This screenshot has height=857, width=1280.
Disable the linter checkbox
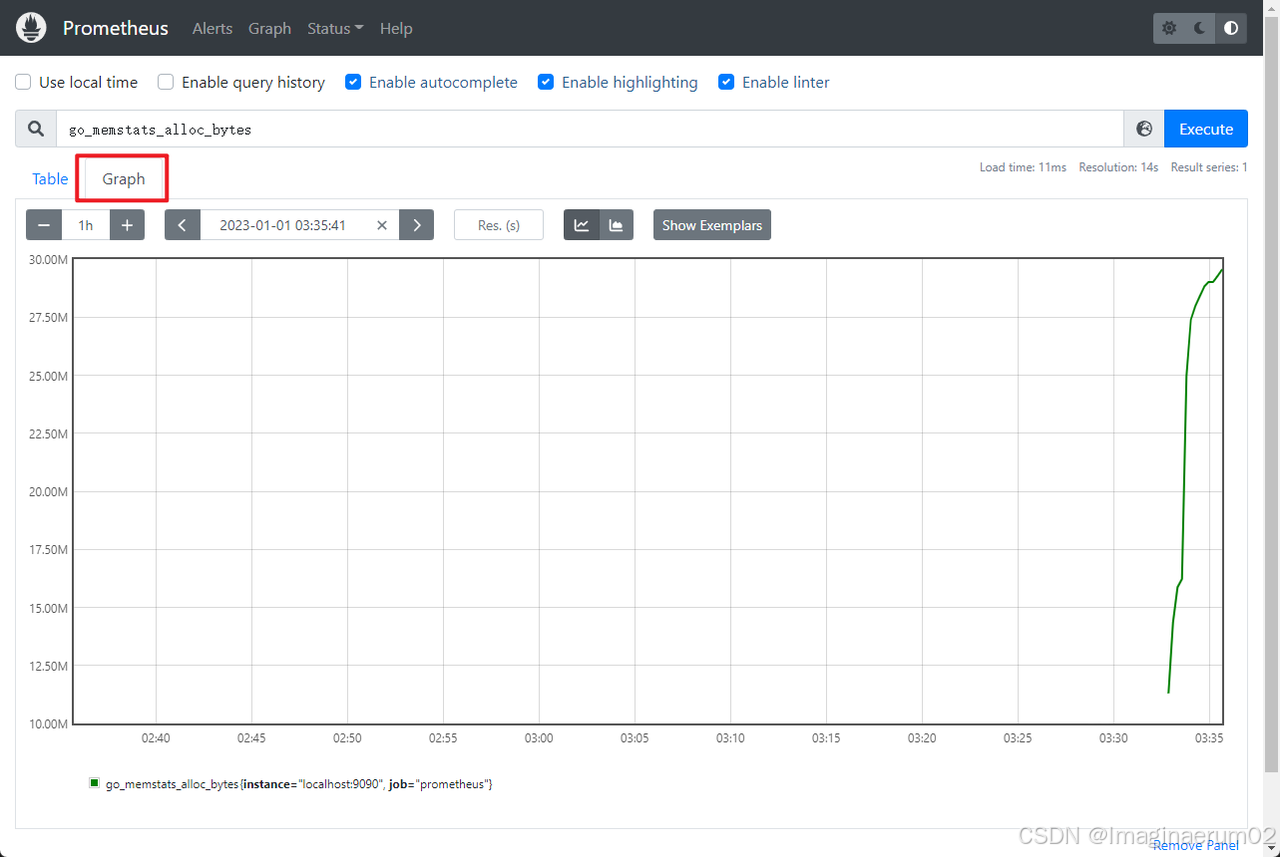tap(726, 82)
